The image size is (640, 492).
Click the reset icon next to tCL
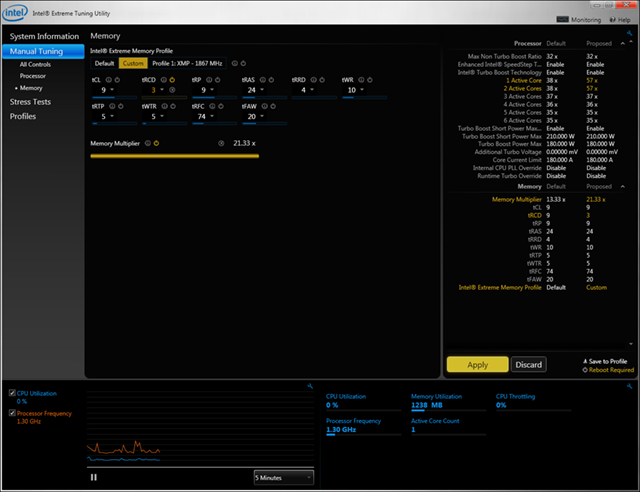(x=117, y=80)
